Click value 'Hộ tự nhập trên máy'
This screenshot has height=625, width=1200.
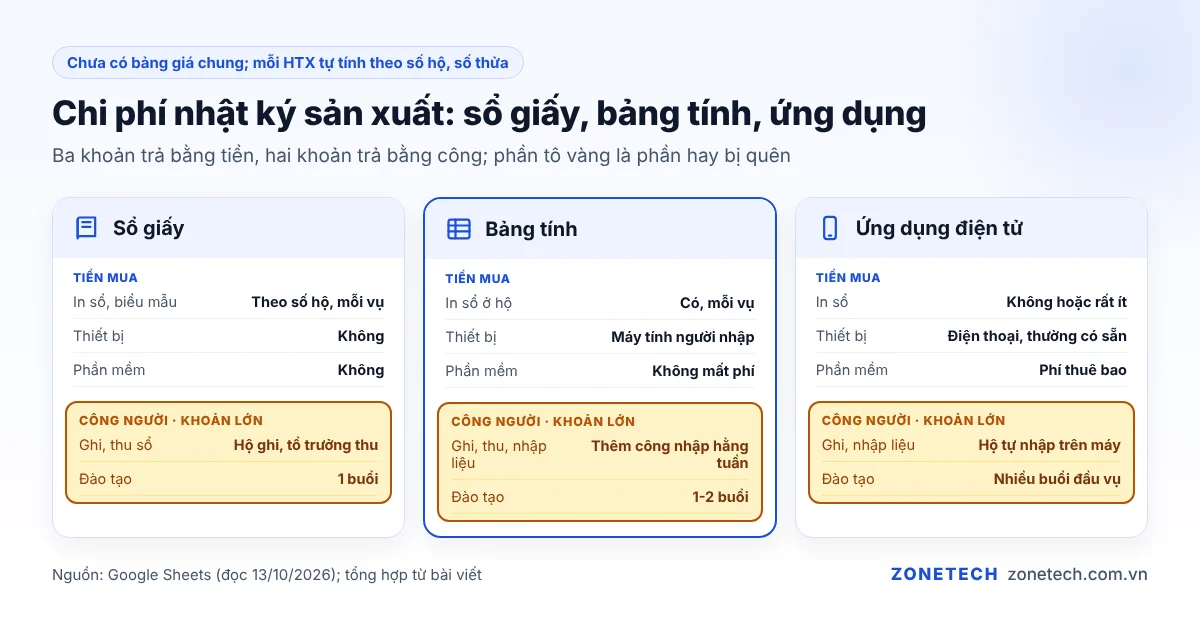pyautogui.click(x=1049, y=445)
